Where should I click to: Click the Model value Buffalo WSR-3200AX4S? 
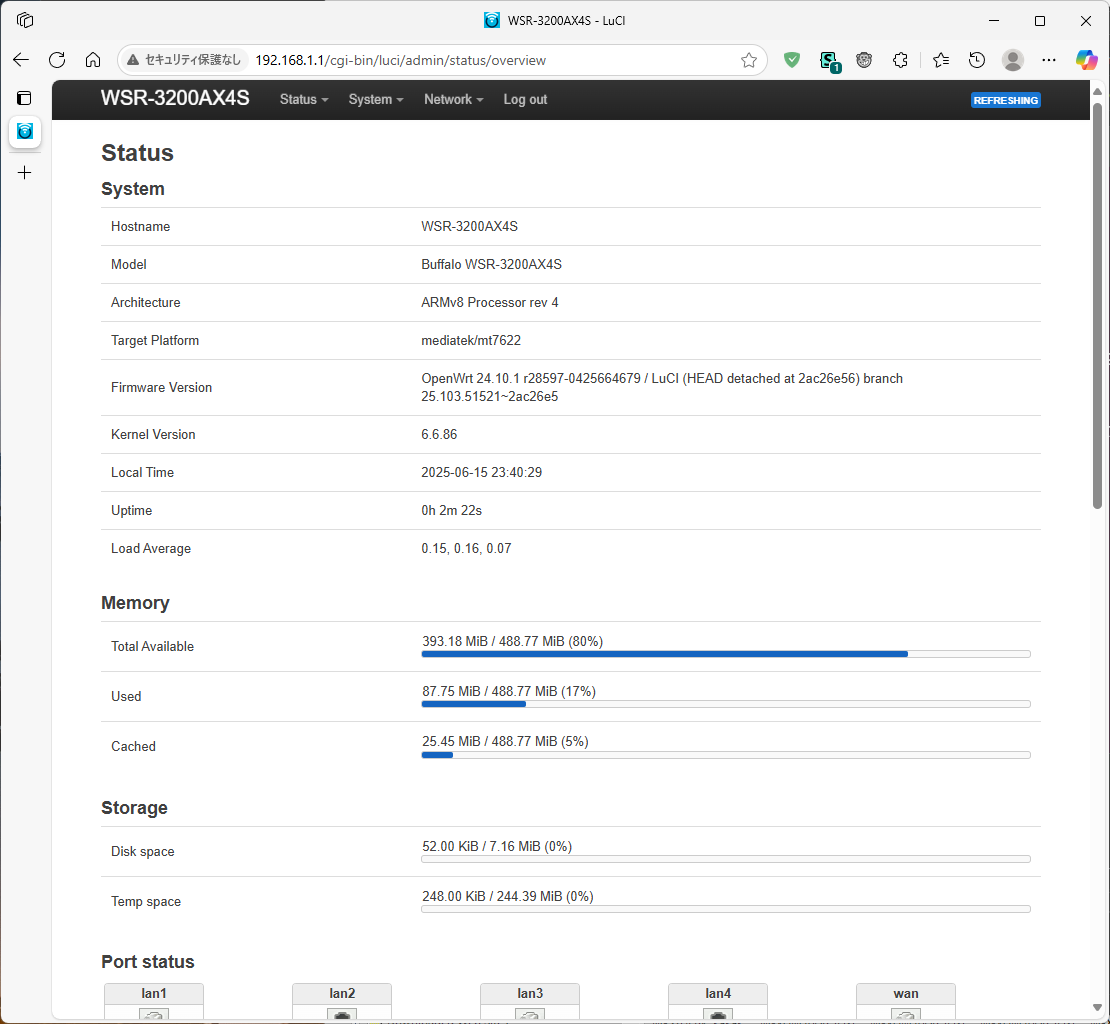coord(491,265)
